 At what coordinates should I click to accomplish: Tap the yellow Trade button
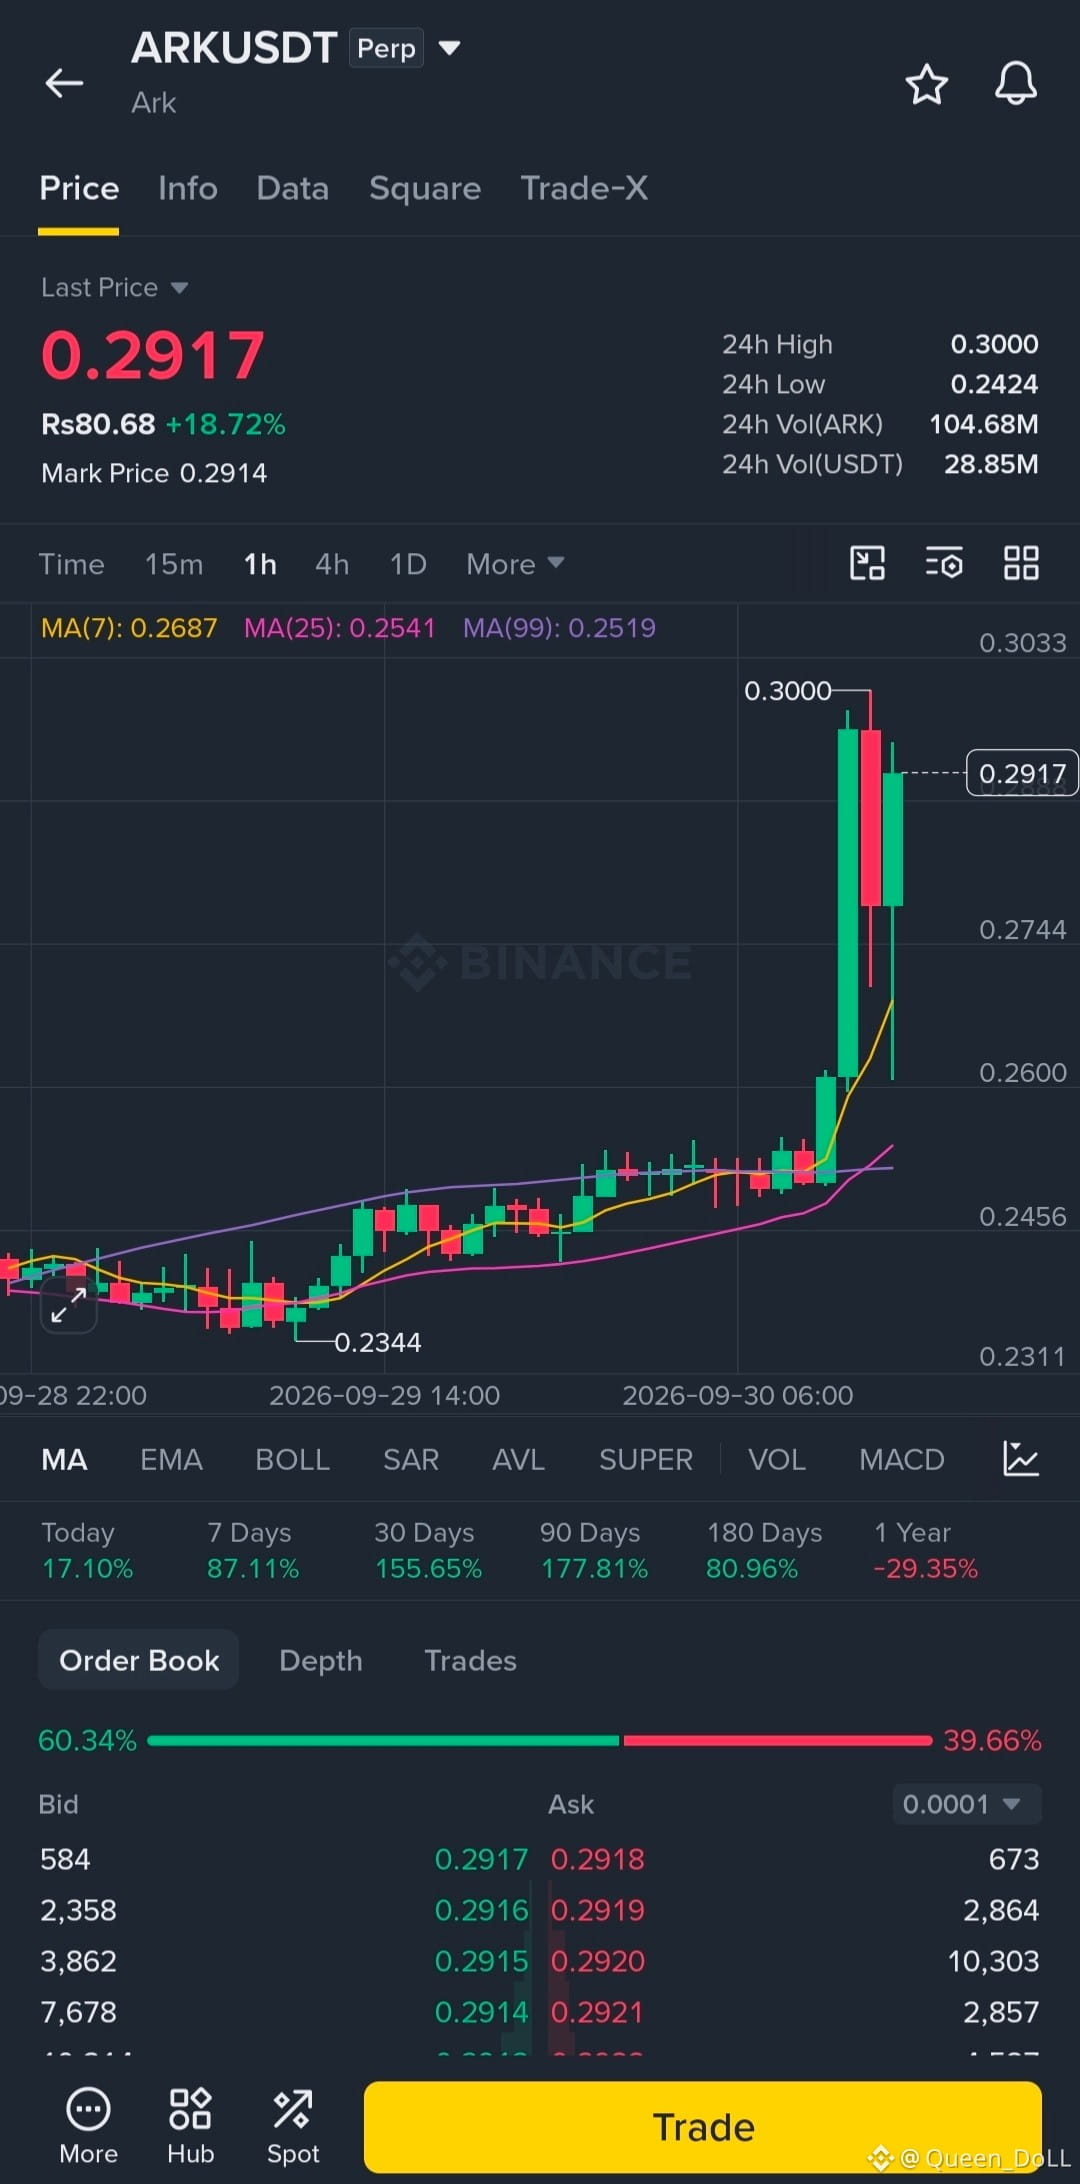pos(702,2126)
